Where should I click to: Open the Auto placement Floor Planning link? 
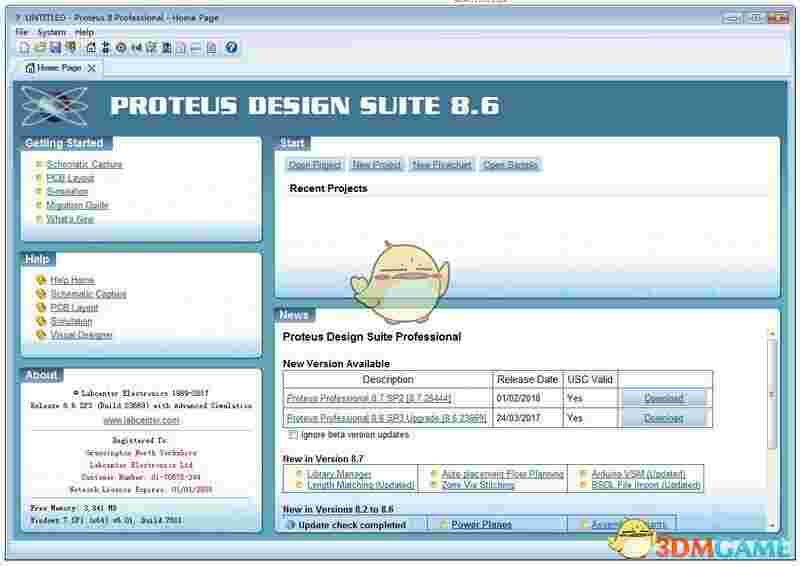(503, 474)
